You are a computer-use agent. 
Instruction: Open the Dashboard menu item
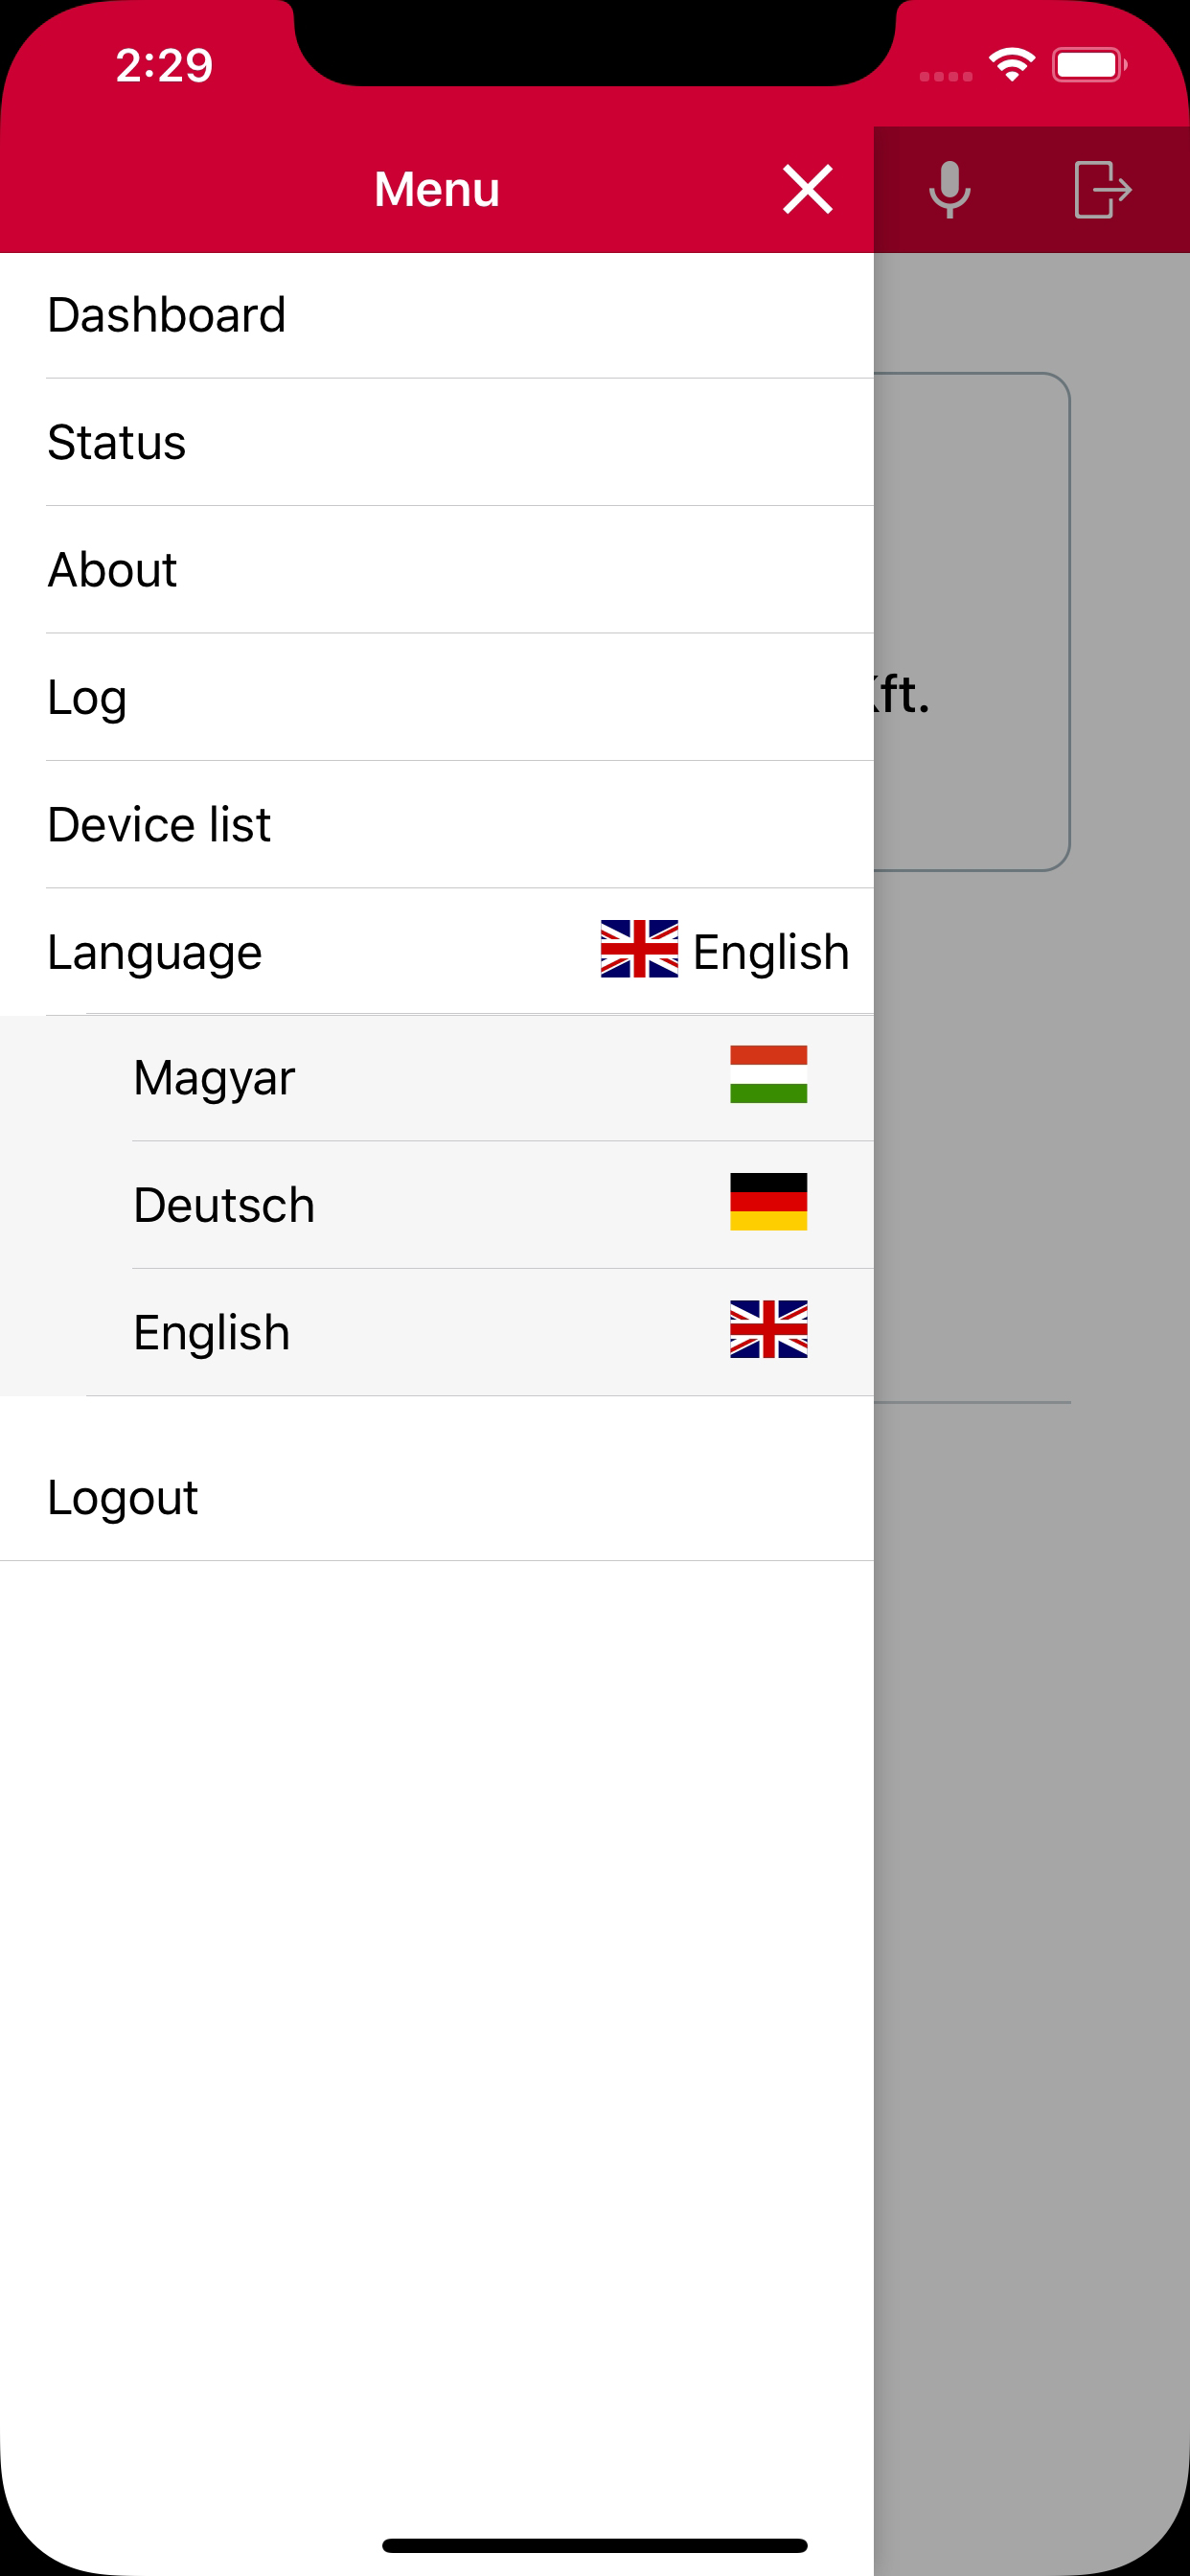point(437,315)
